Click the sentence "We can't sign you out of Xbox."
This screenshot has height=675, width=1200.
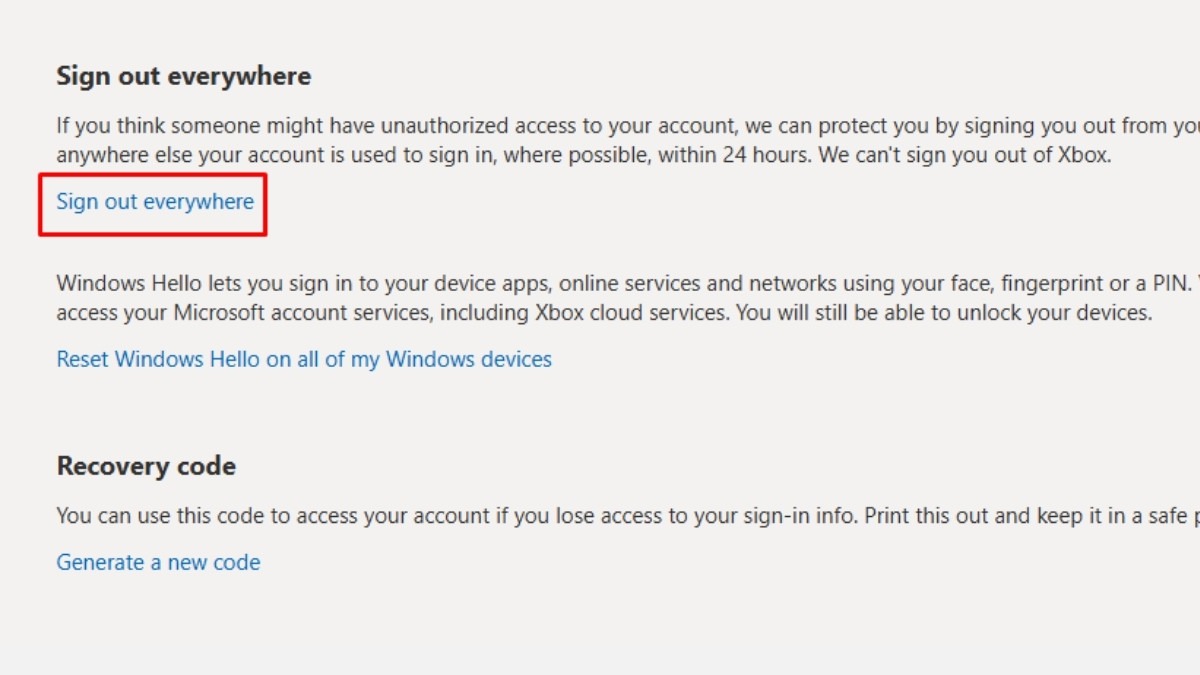968,156
